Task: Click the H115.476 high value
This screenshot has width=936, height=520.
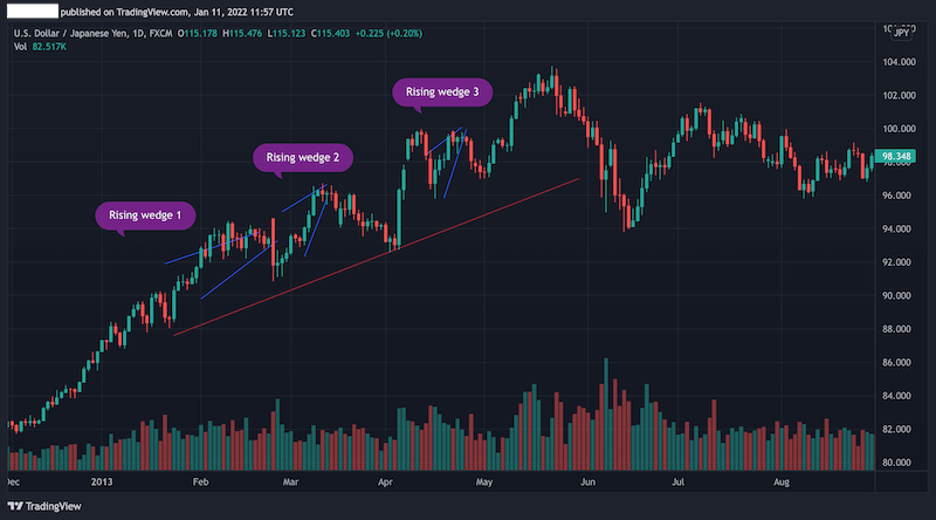Action: click(242, 33)
